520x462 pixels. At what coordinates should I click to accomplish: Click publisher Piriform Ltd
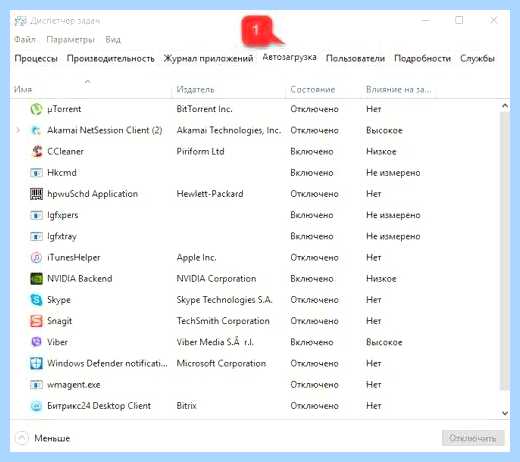200,151
